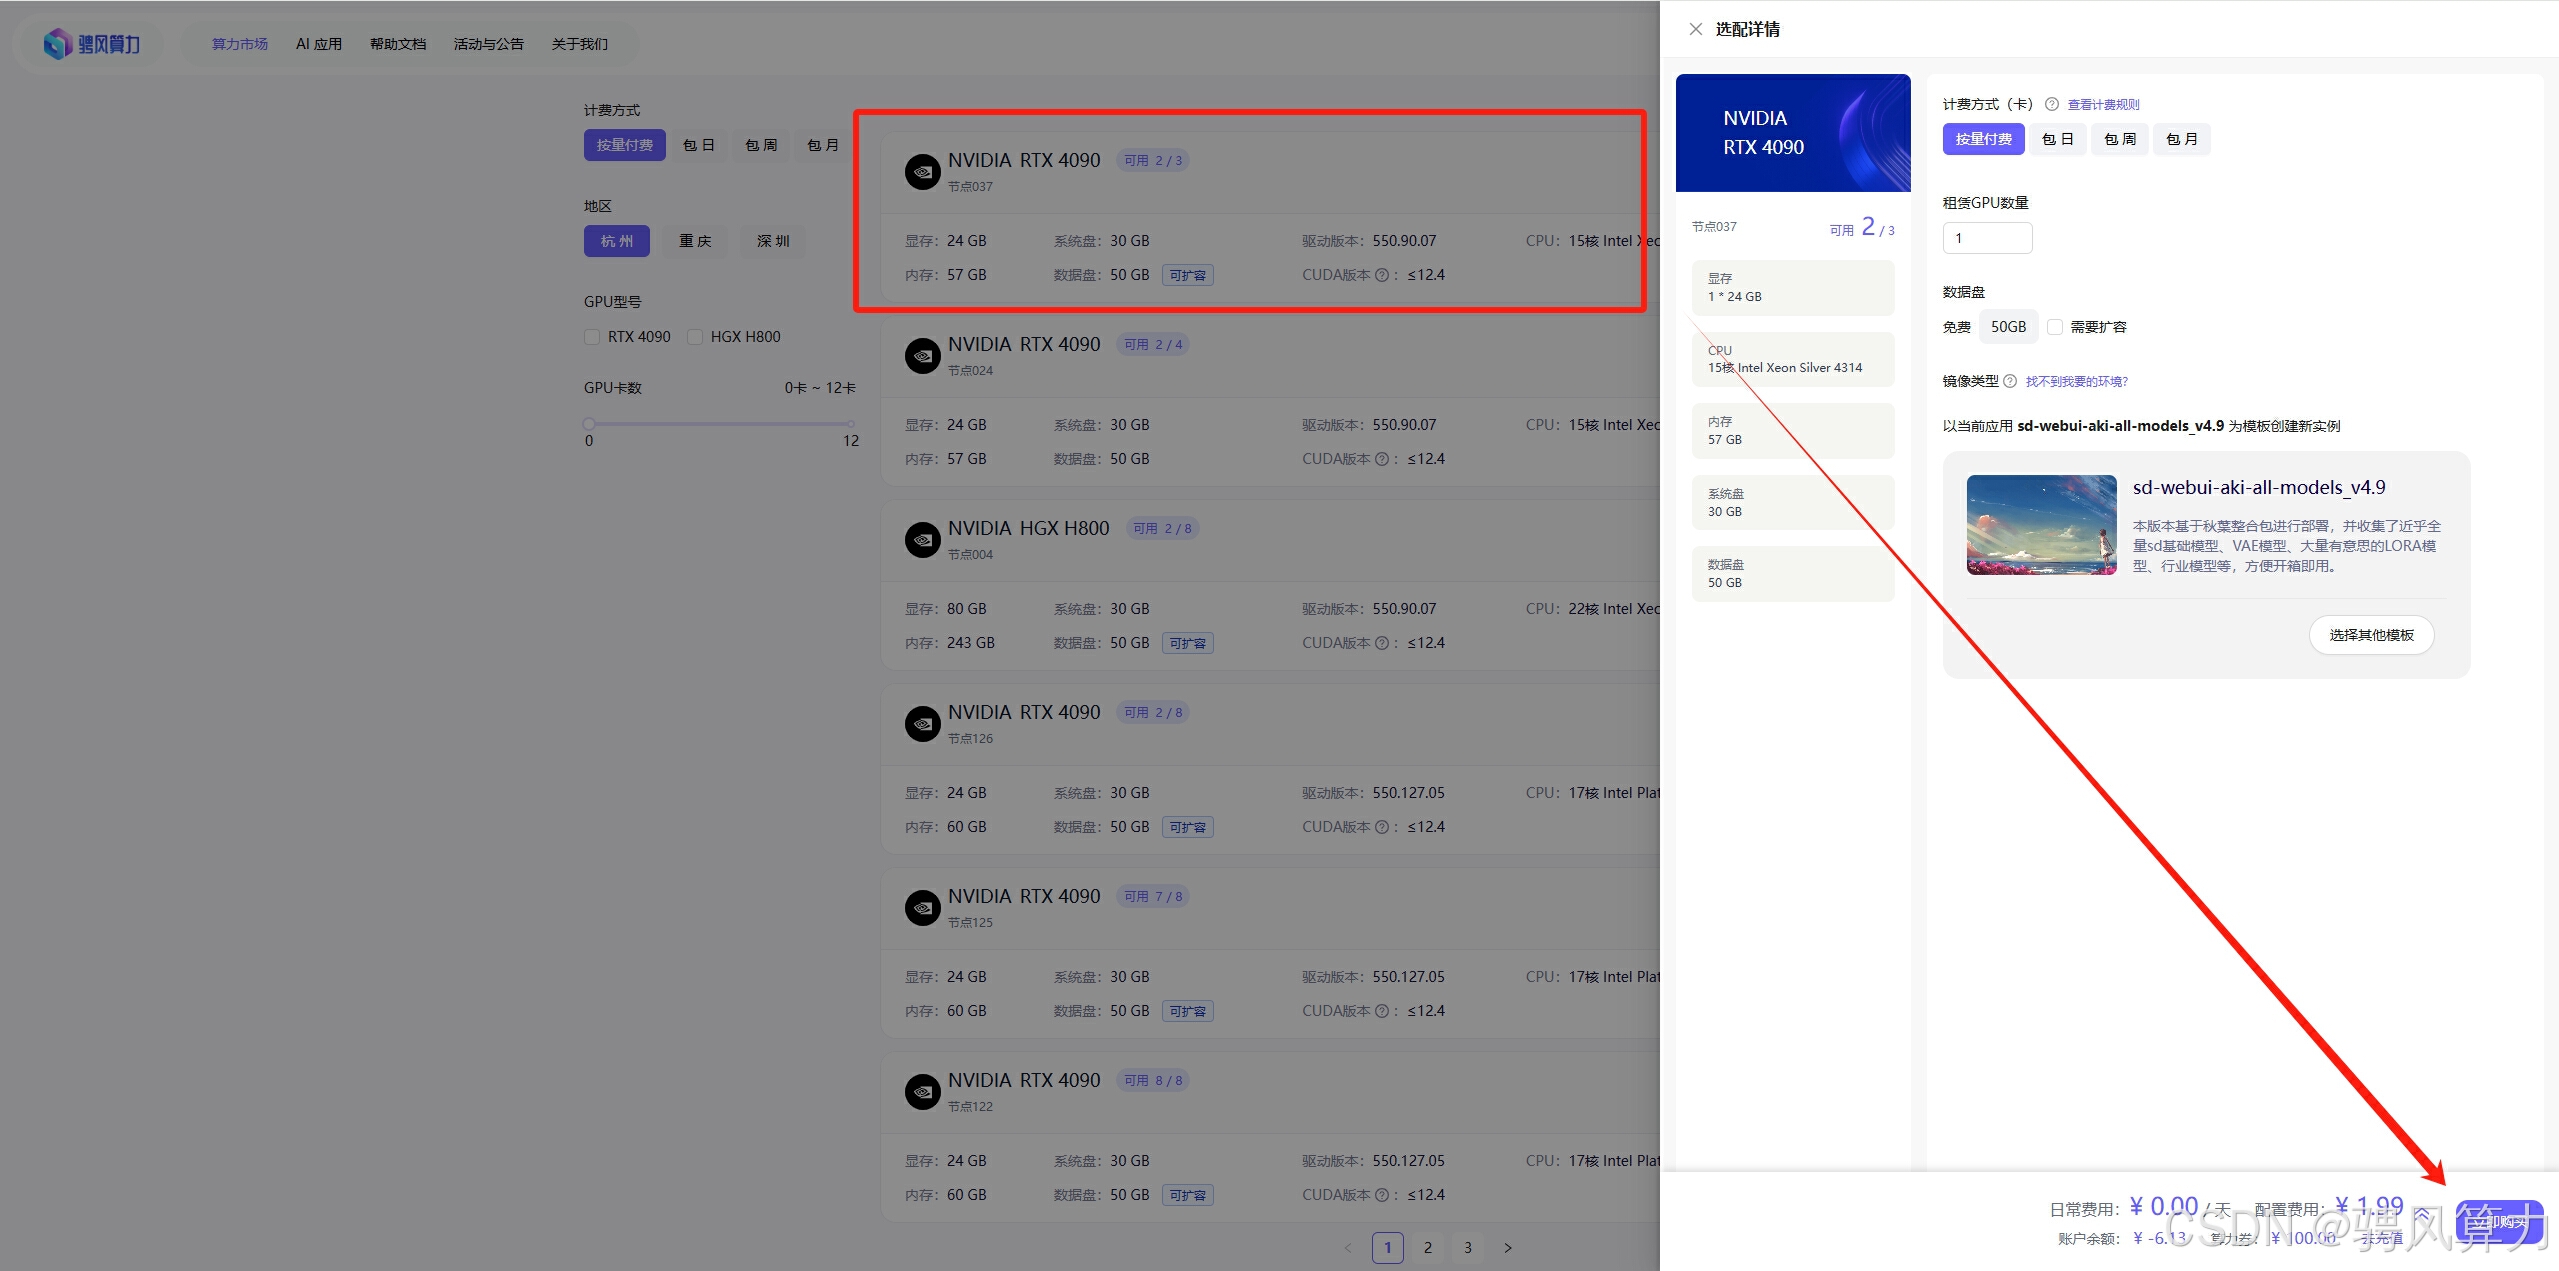This screenshot has height=1271, width=2559.
Task: Click the NVIDIA icon on the HGX H800 card
Action: pyautogui.click(x=922, y=540)
